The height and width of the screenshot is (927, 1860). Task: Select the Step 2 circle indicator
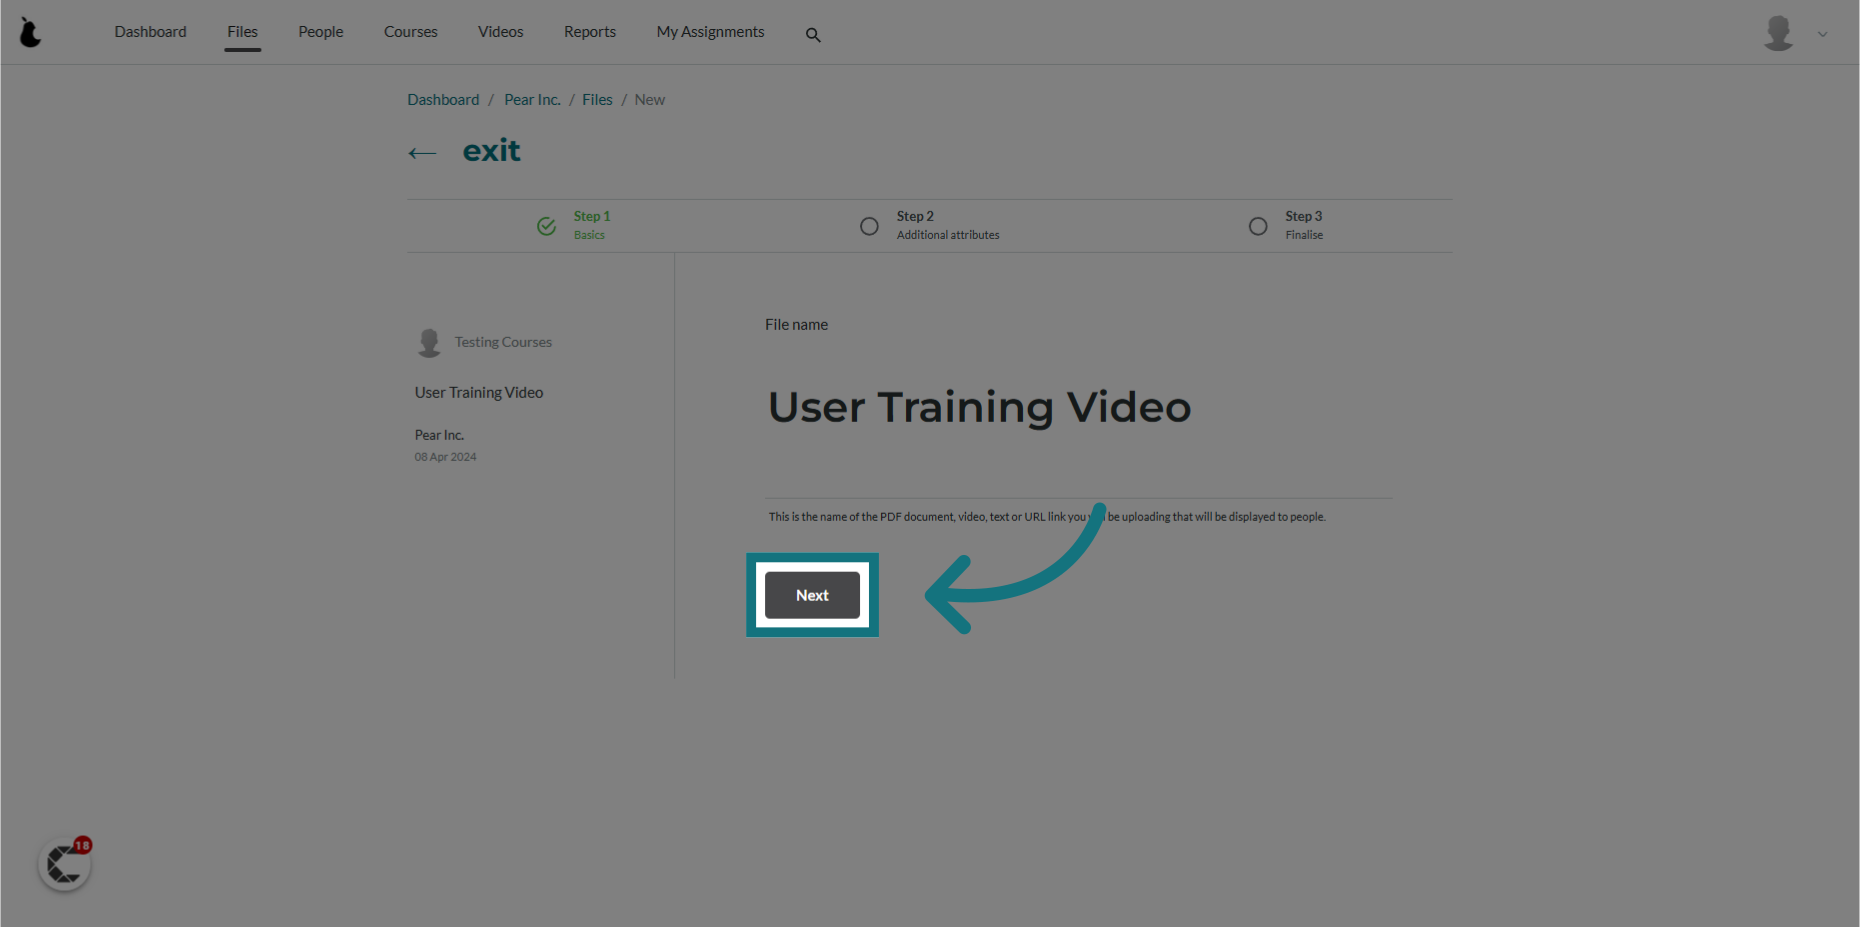pos(869,226)
